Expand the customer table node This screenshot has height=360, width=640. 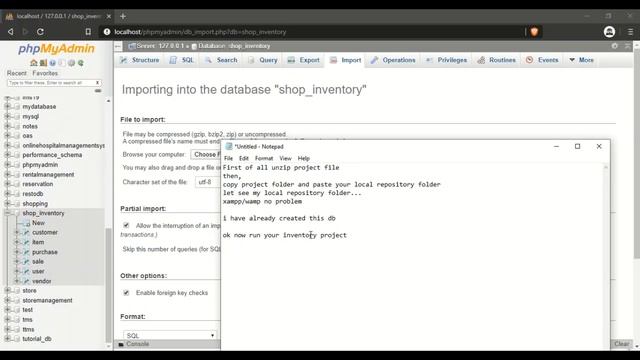pos(17,232)
